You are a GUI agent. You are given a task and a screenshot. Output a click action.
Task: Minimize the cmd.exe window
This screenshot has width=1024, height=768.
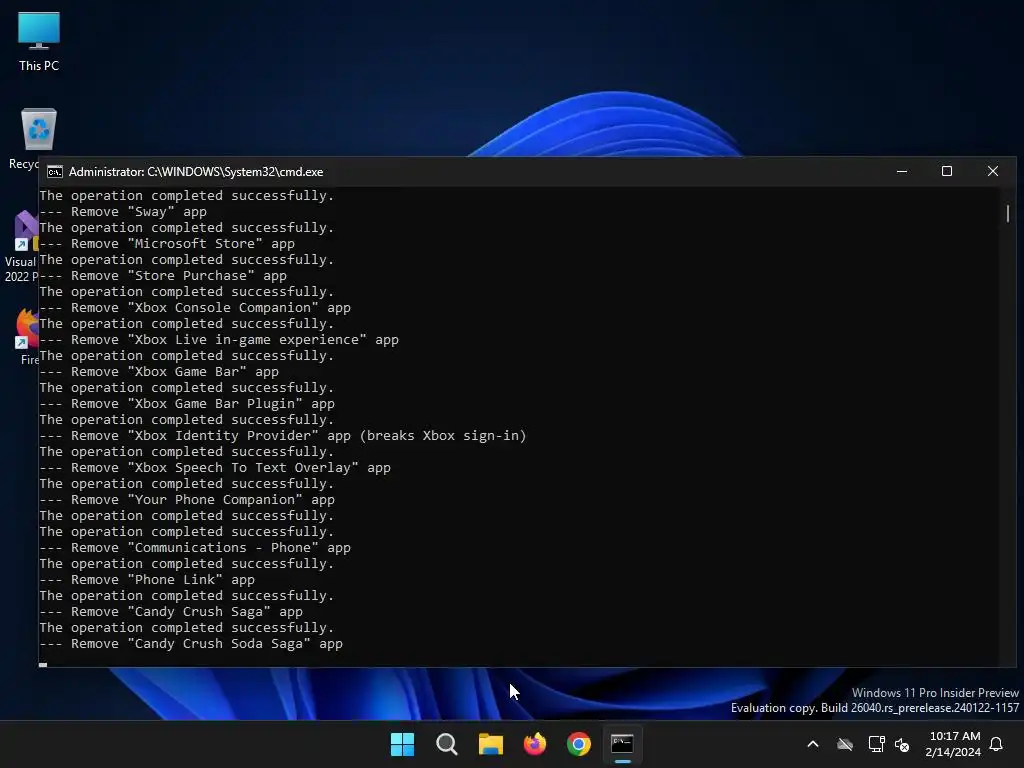pos(902,171)
